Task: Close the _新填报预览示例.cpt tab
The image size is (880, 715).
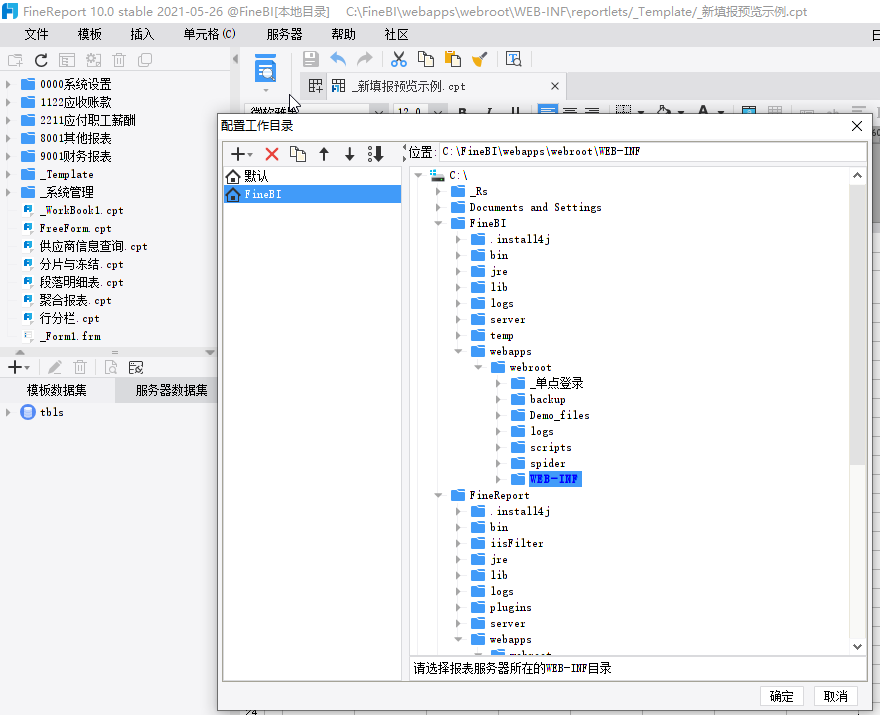Action: click(555, 86)
